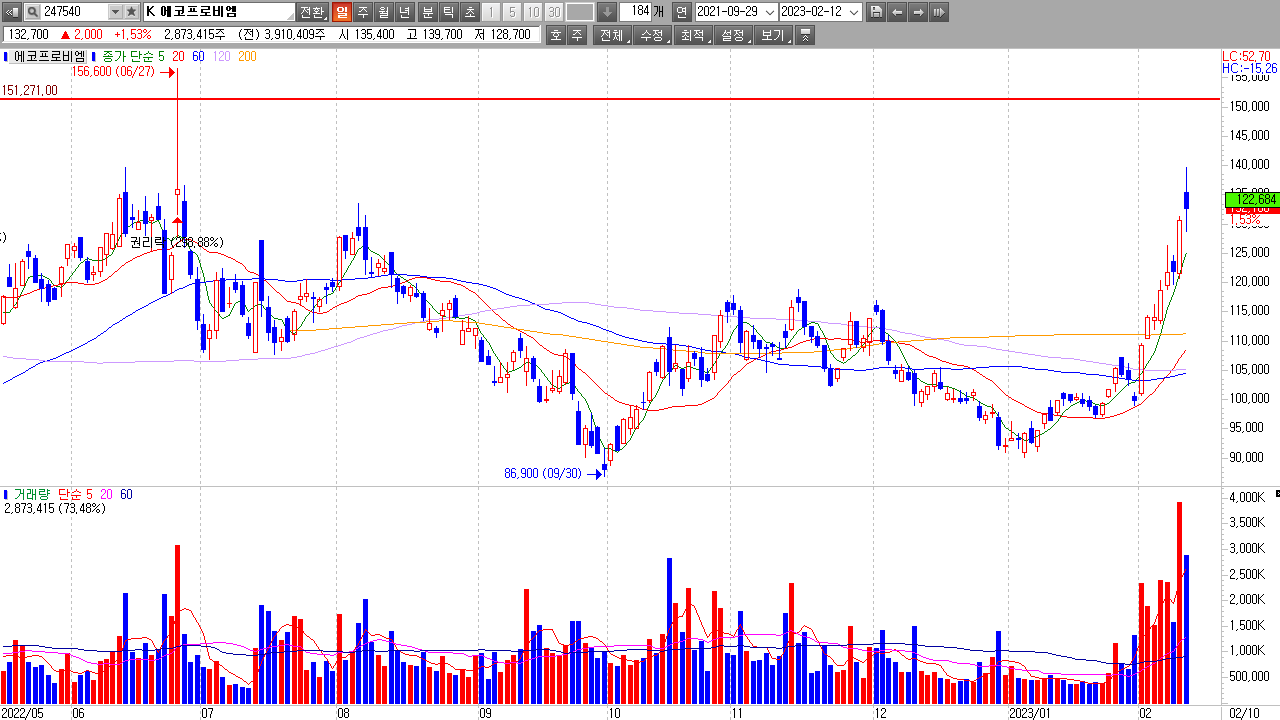Open stock code history dropdown arrow

pos(114,12)
